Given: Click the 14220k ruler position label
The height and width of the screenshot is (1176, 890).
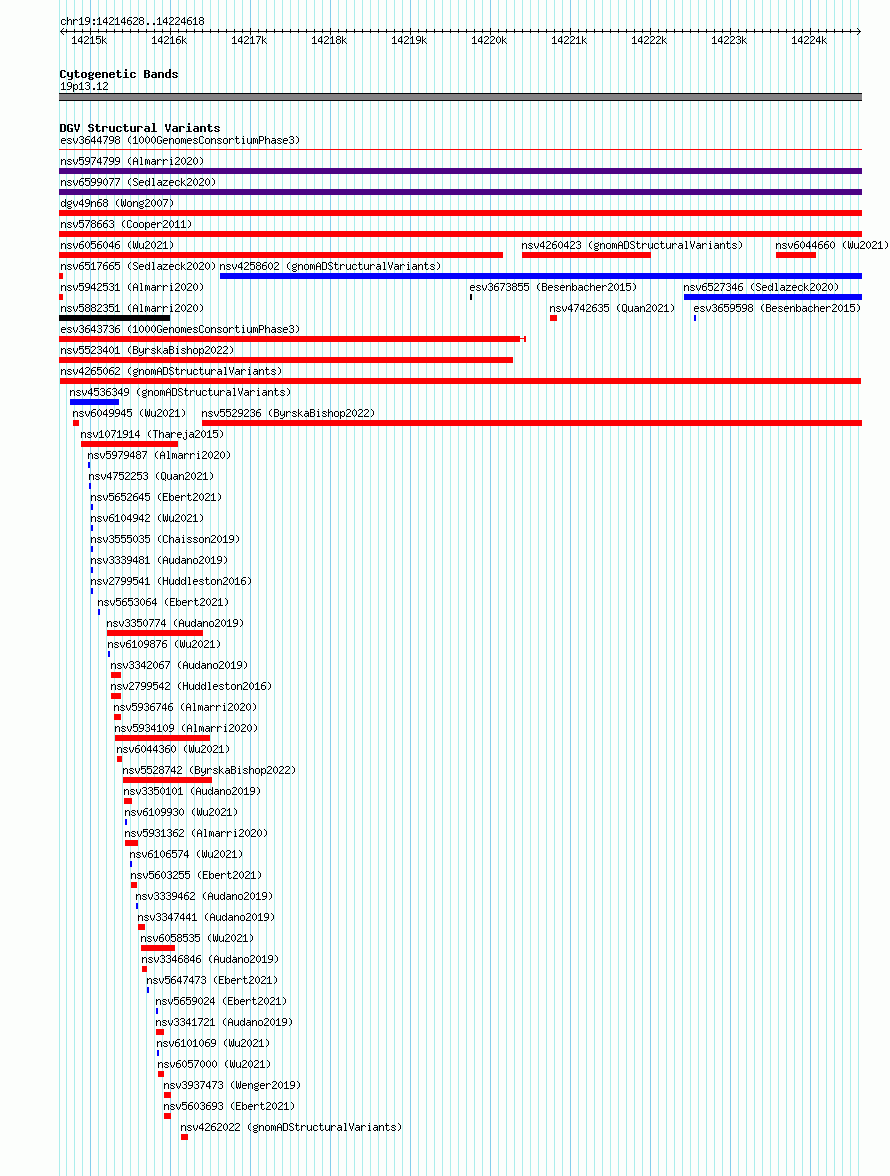Looking at the screenshot, I should 489,40.
